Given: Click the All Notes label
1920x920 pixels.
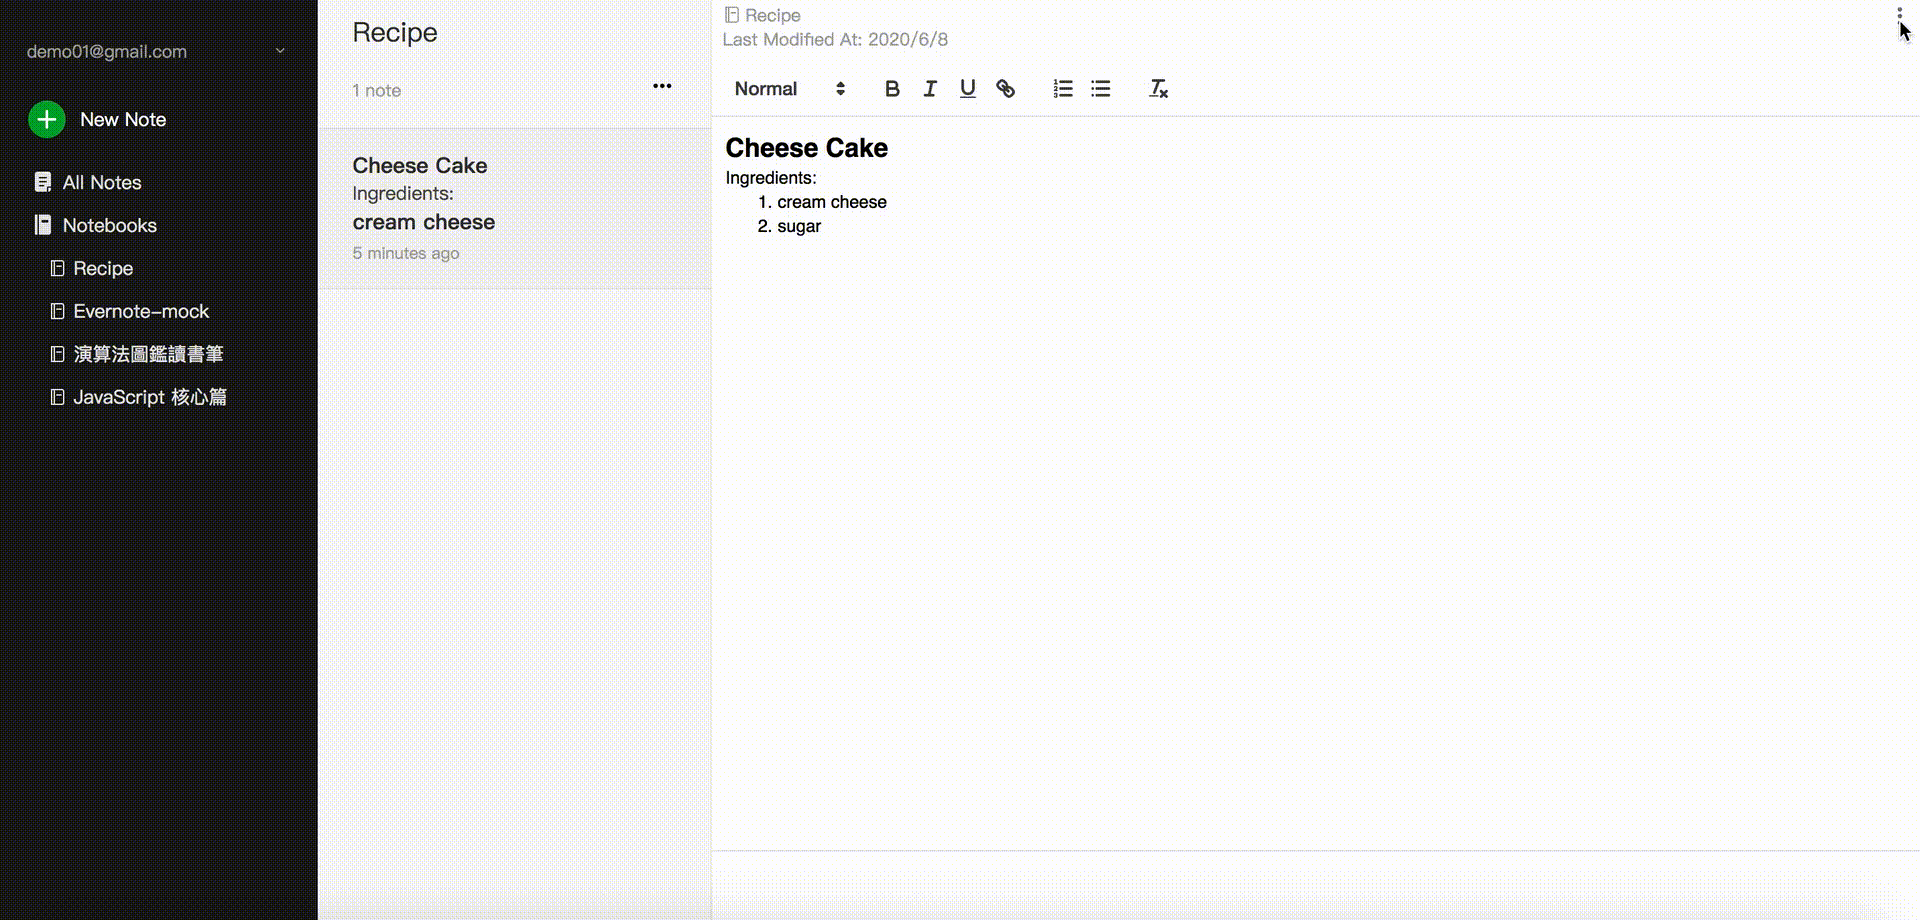Looking at the screenshot, I should pyautogui.click(x=102, y=182).
